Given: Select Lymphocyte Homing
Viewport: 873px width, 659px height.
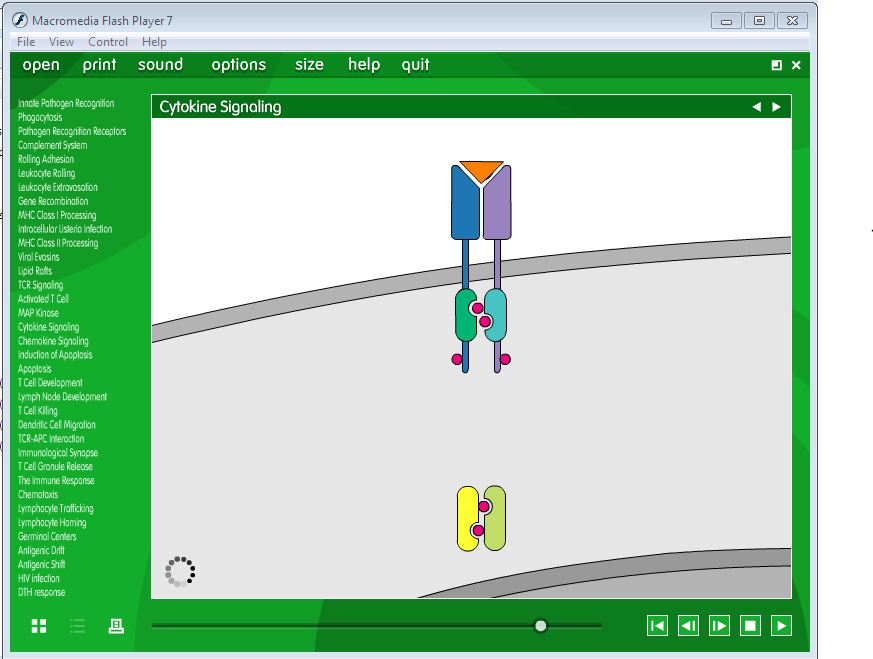Looking at the screenshot, I should click(52, 523).
